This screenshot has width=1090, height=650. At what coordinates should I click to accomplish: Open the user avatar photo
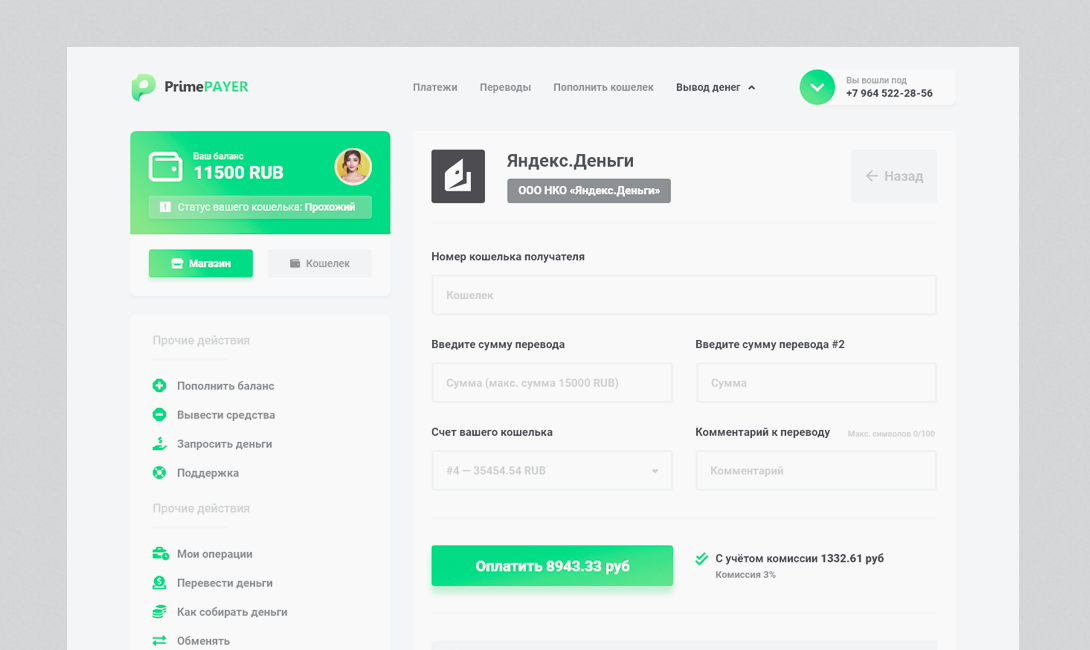point(353,167)
